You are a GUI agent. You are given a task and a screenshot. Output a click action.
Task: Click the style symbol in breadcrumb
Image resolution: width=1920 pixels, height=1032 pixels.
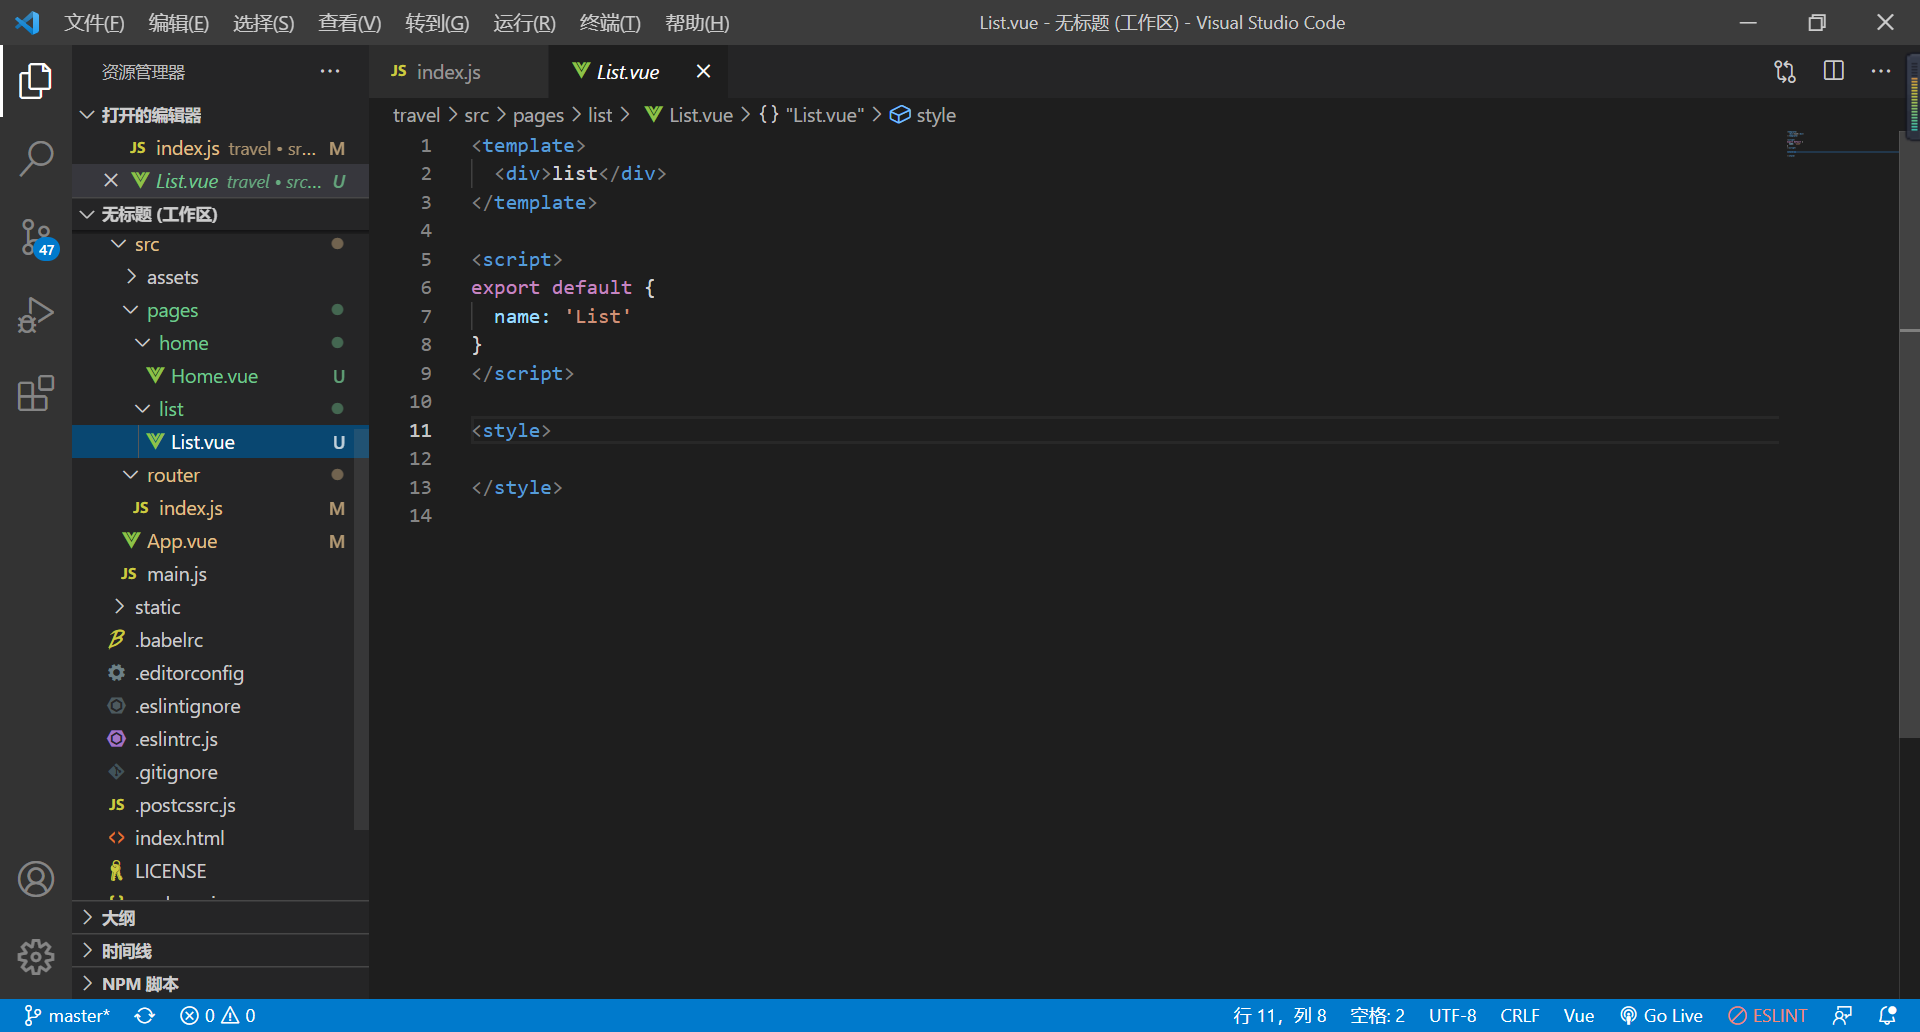(x=923, y=115)
